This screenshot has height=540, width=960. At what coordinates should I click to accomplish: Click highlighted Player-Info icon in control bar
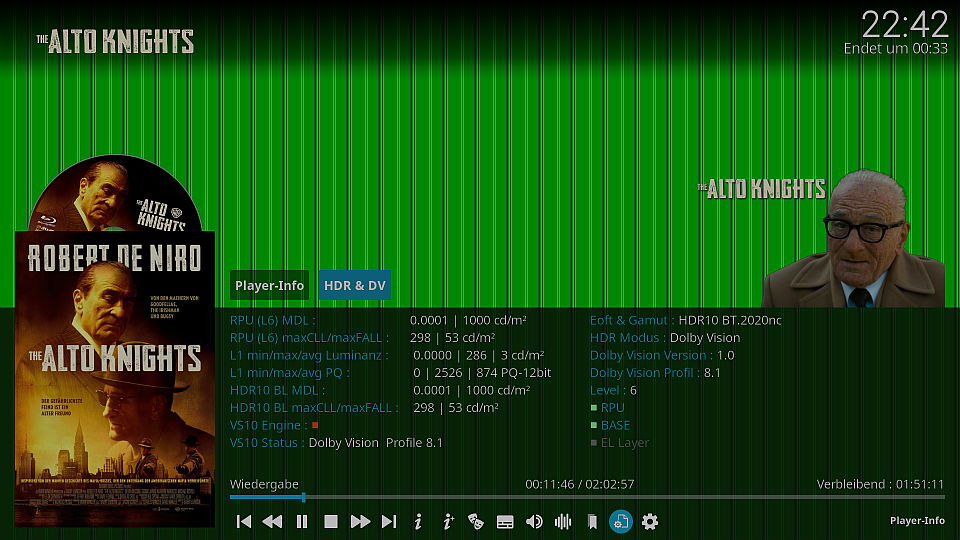[621, 522]
